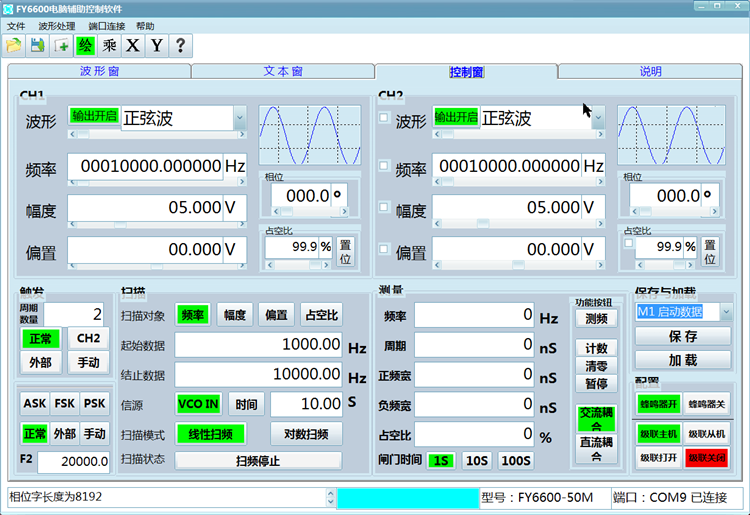Screen dimensions: 750x515
Task: Click the green 绘 draw toolbar icon
Action: 85,45
